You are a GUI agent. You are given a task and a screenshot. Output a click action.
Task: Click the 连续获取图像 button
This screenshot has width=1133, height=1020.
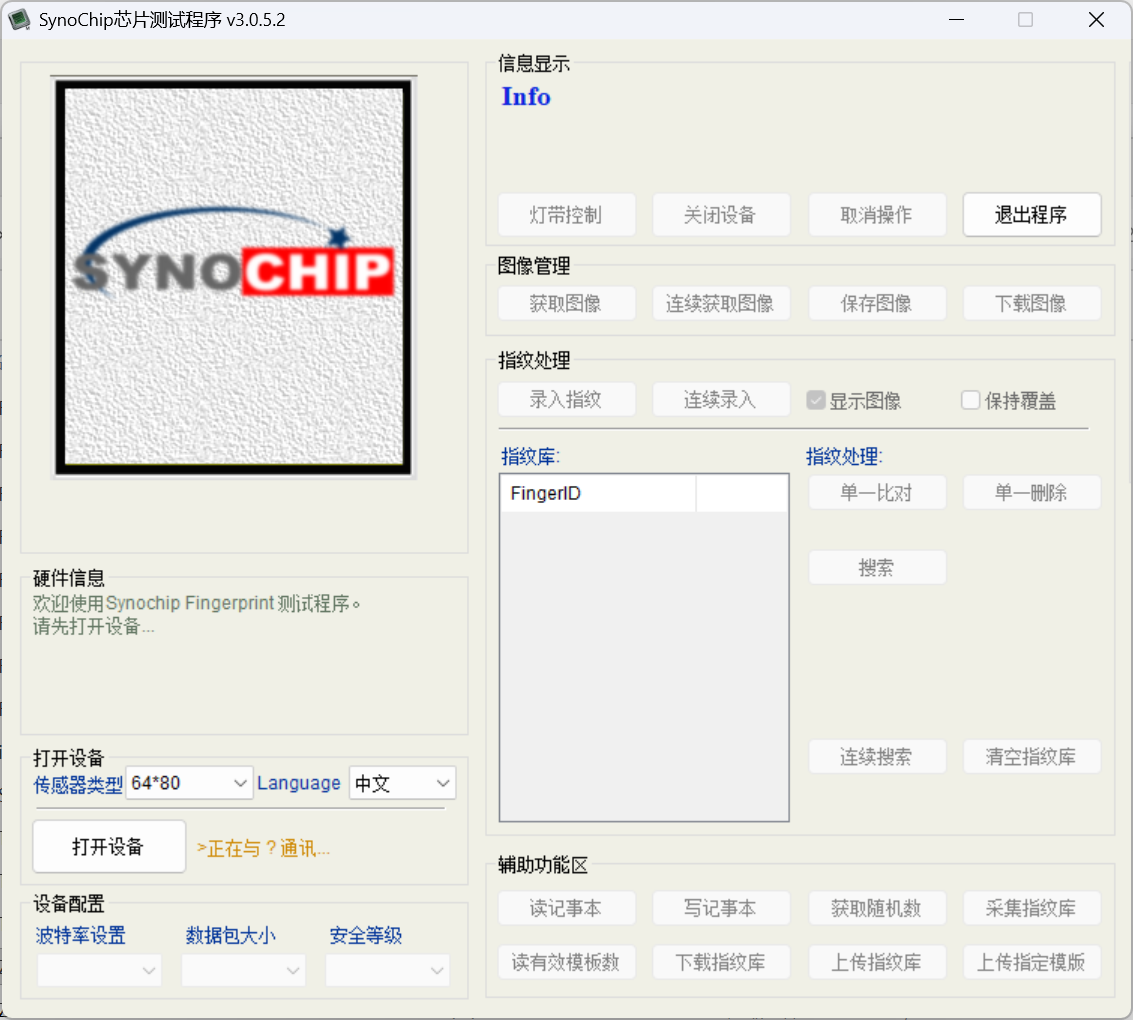pyautogui.click(x=721, y=303)
